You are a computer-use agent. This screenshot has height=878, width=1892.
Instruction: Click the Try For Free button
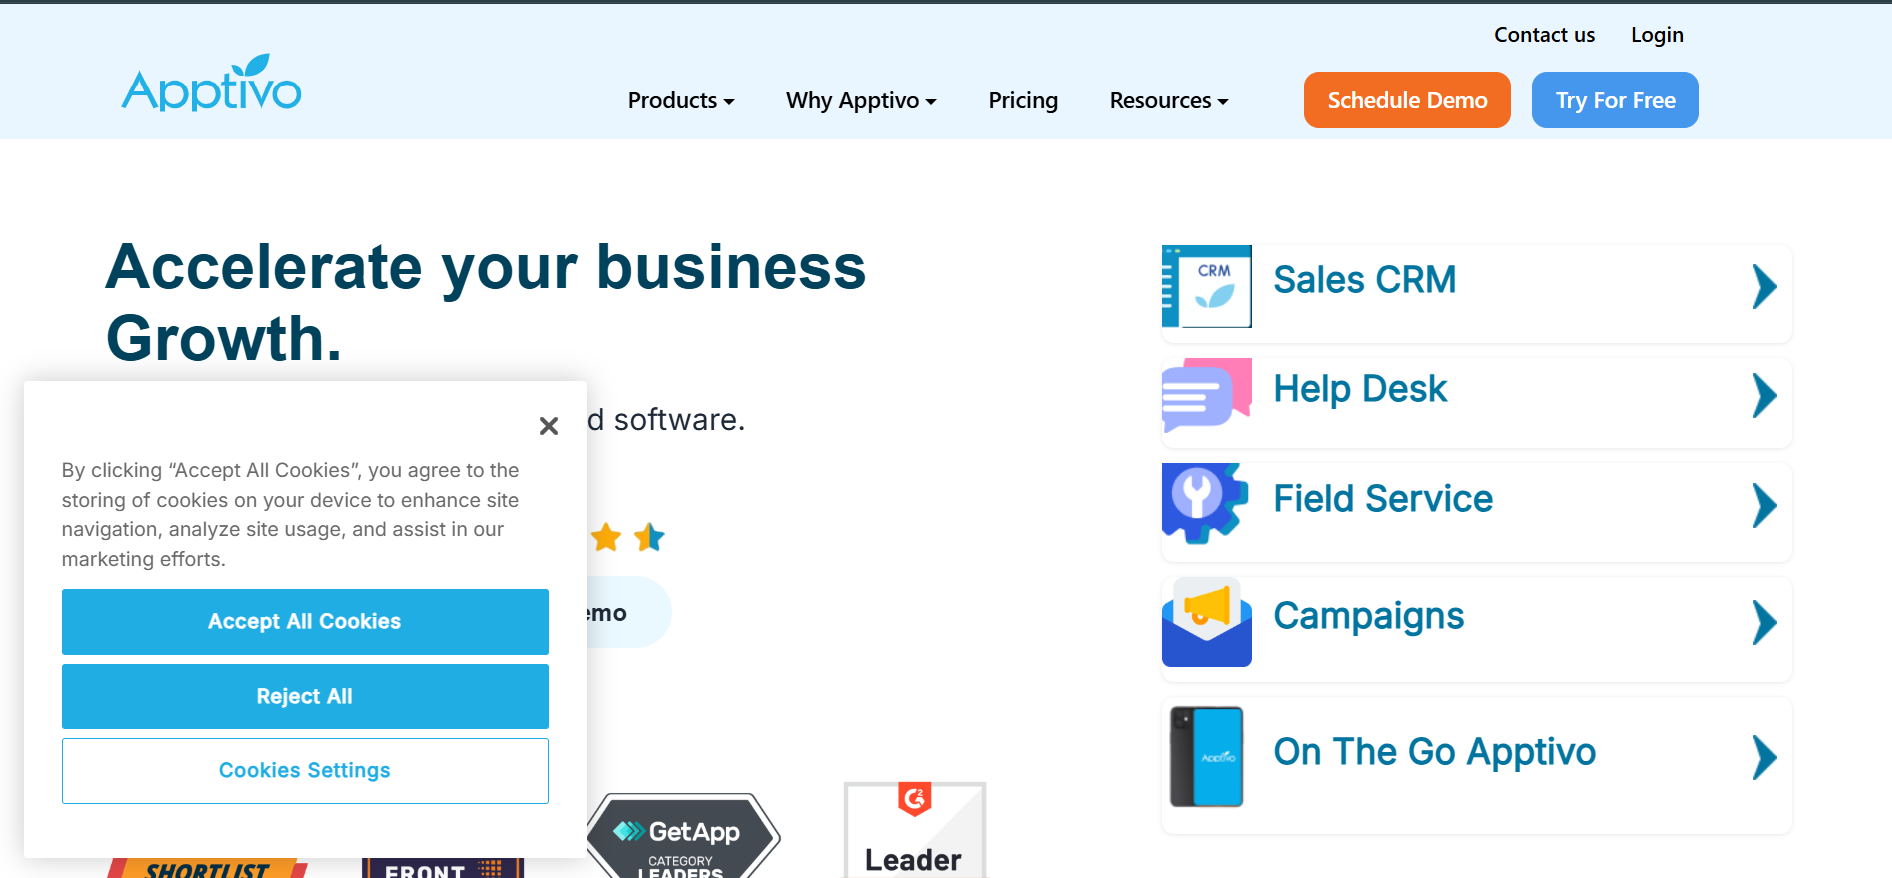(1615, 100)
